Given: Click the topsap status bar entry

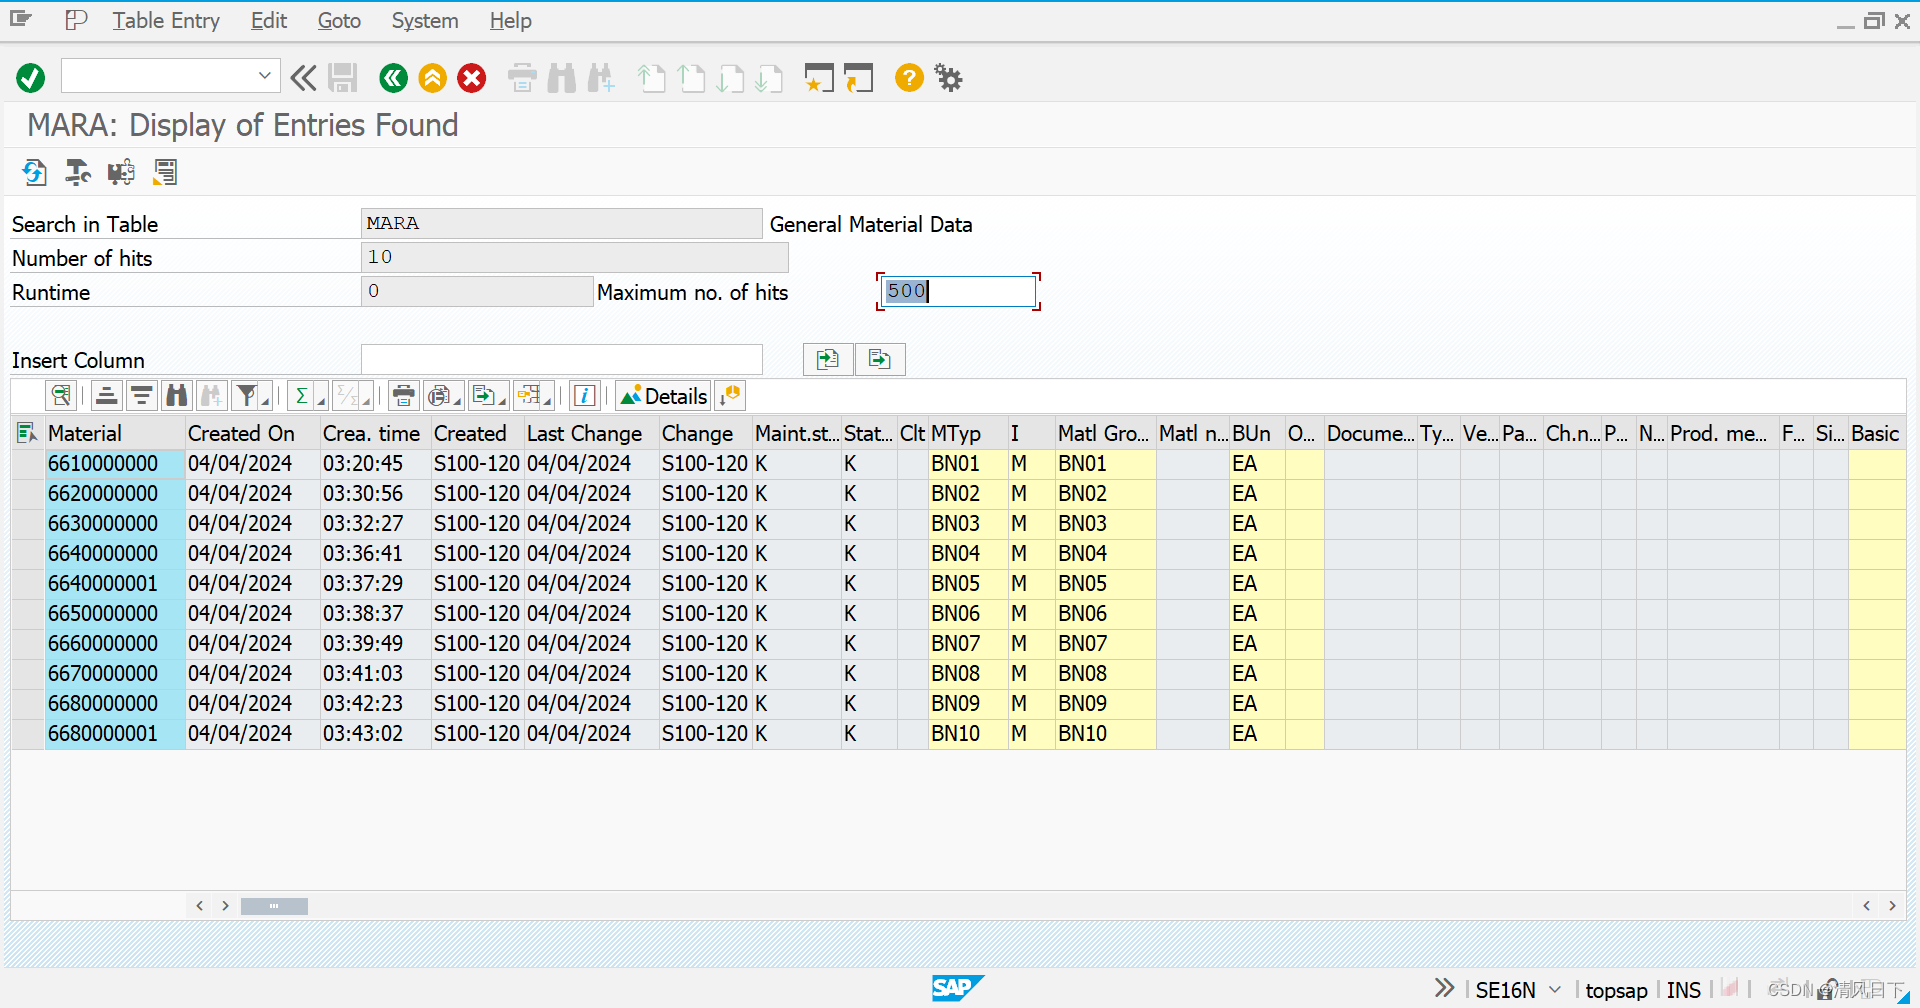Looking at the screenshot, I should tap(1616, 990).
